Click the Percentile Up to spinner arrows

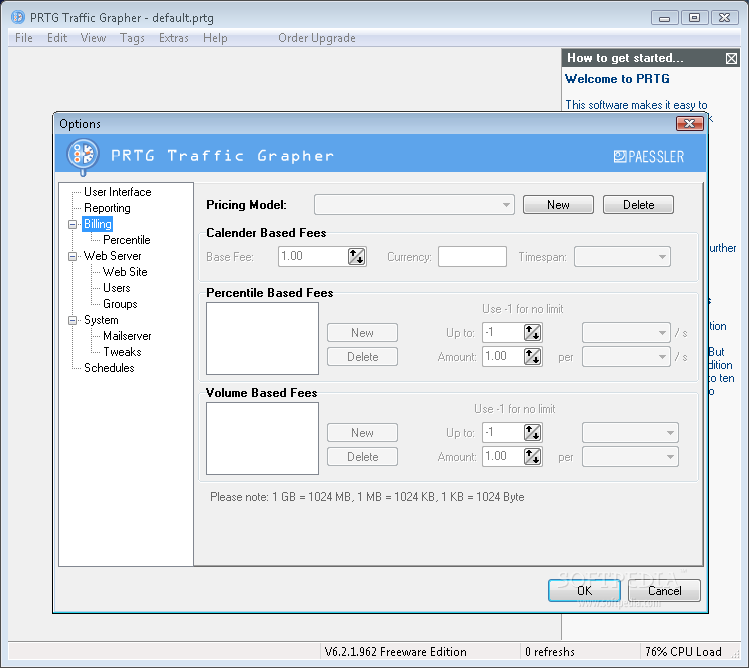(532, 332)
